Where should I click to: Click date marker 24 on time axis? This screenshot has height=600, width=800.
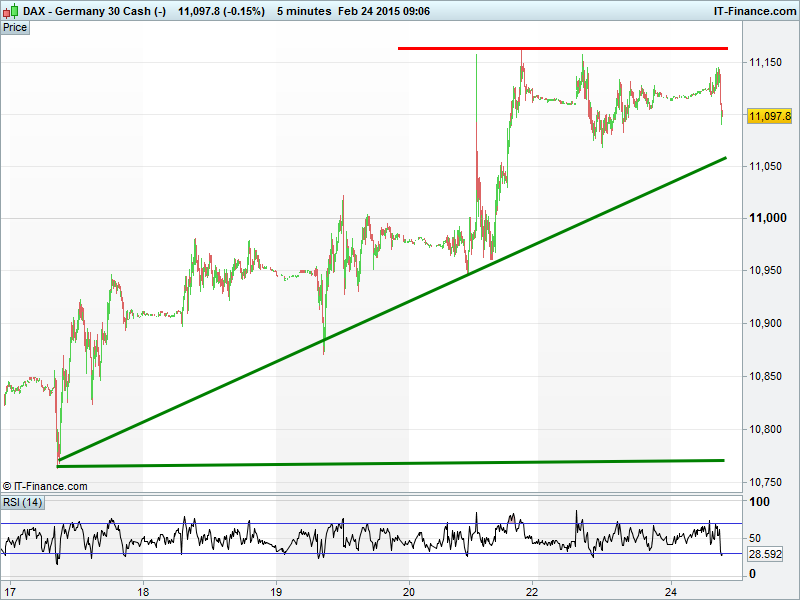tap(671, 590)
